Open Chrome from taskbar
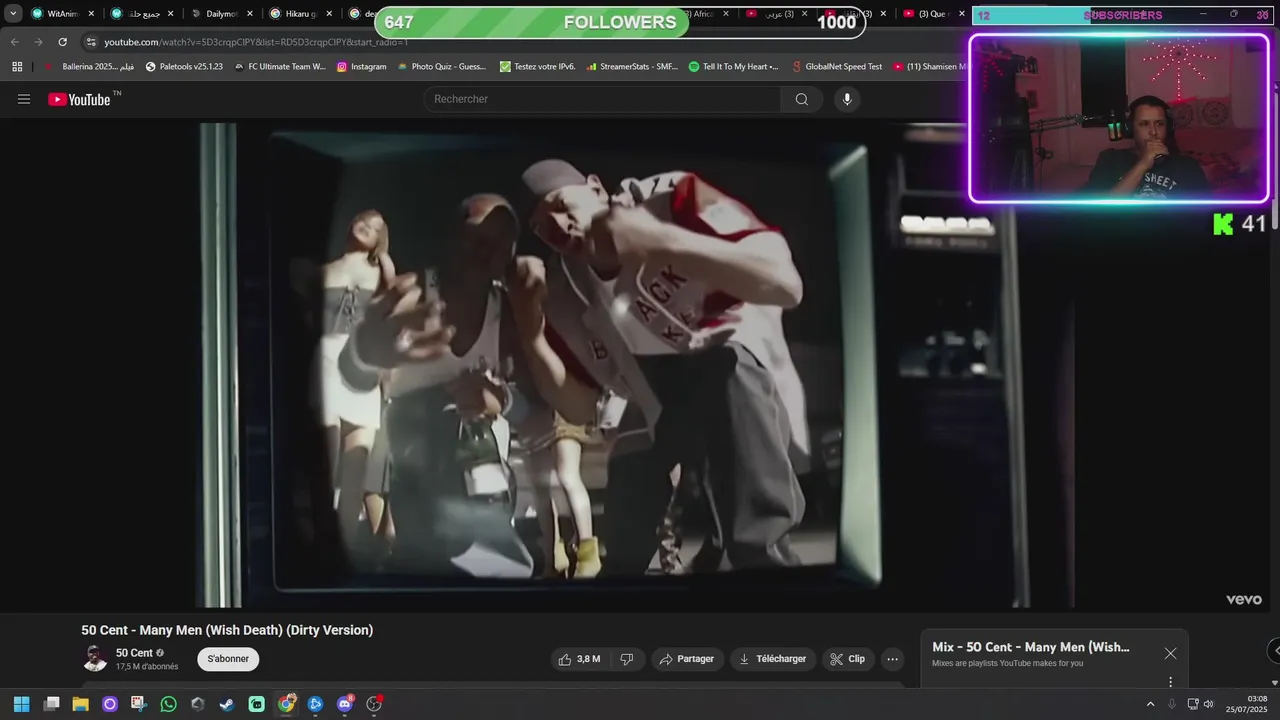 [286, 704]
